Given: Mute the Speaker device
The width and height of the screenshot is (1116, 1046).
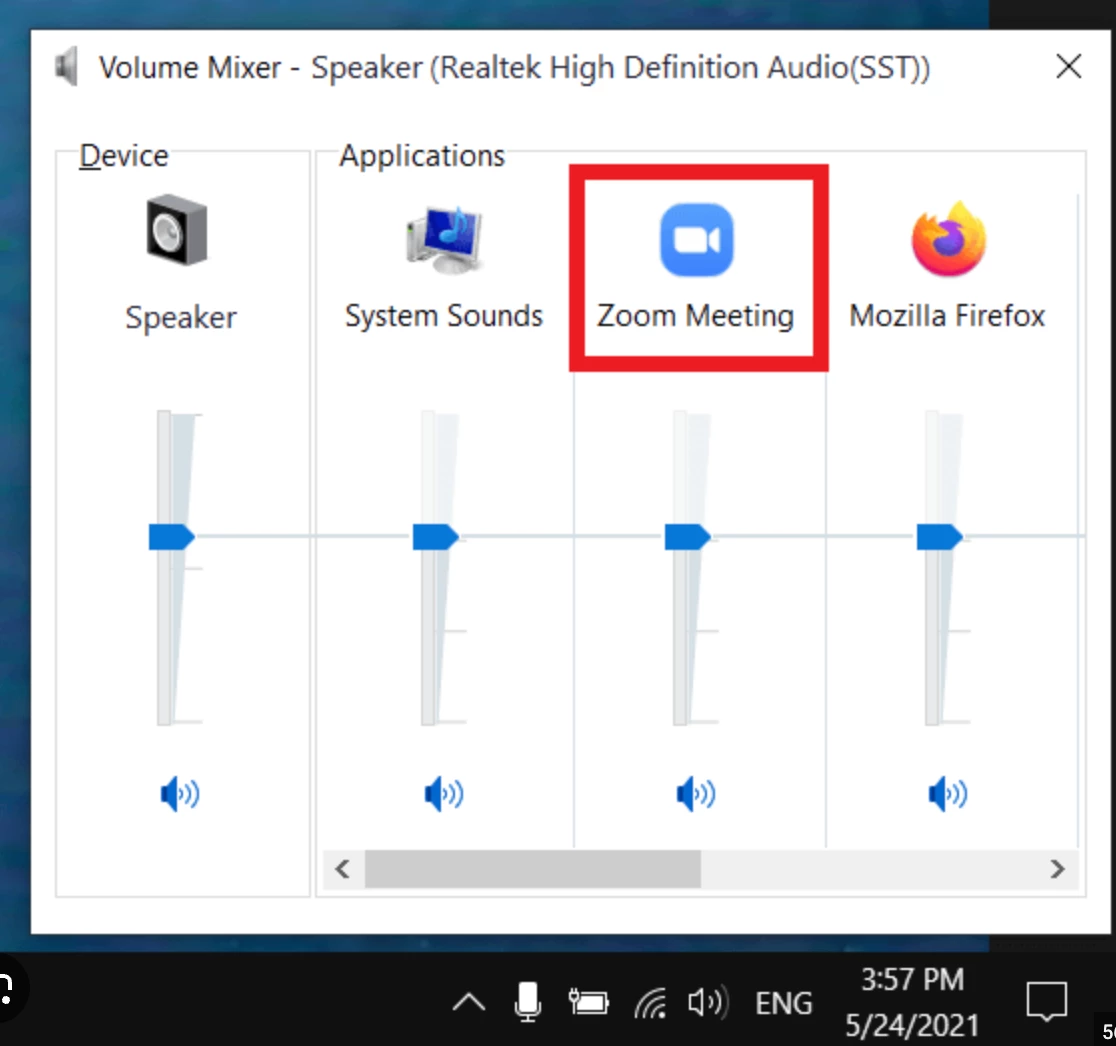Looking at the screenshot, I should click(180, 794).
